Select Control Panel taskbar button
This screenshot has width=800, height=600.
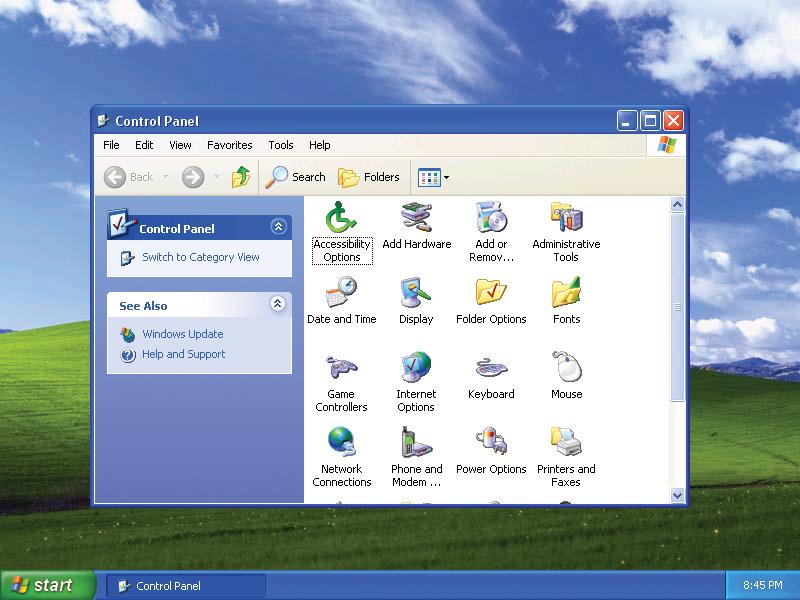tap(186, 586)
